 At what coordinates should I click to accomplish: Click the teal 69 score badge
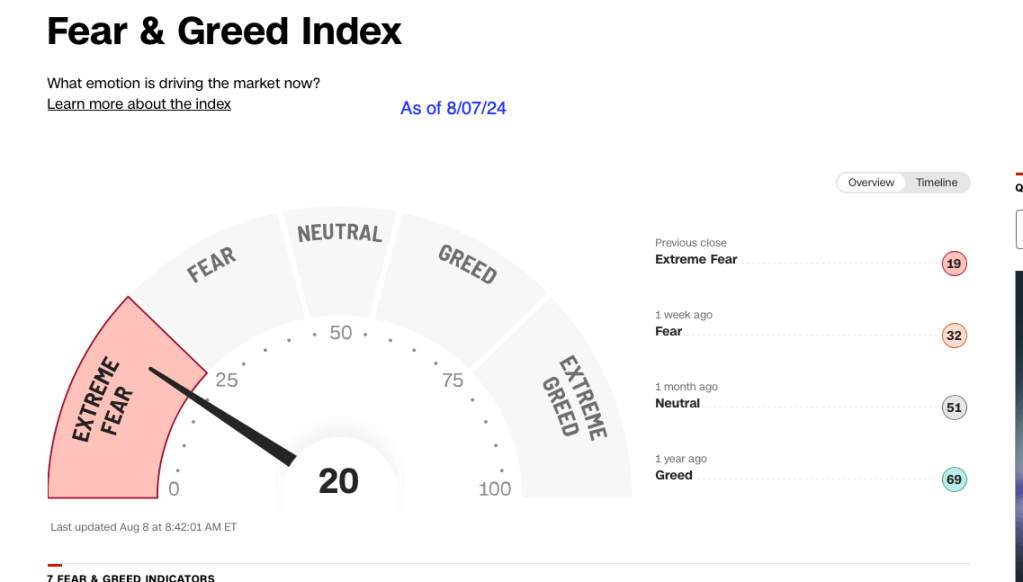[954, 480]
